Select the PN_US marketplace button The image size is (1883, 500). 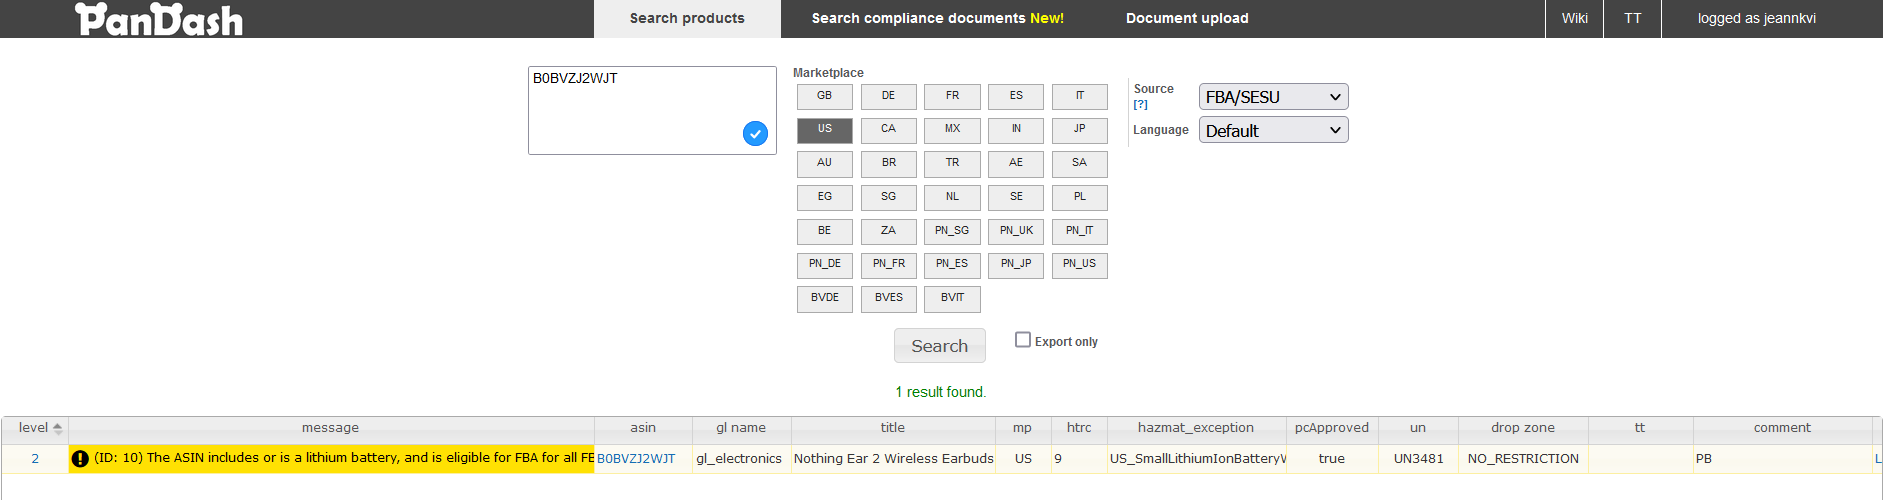coord(1079,264)
